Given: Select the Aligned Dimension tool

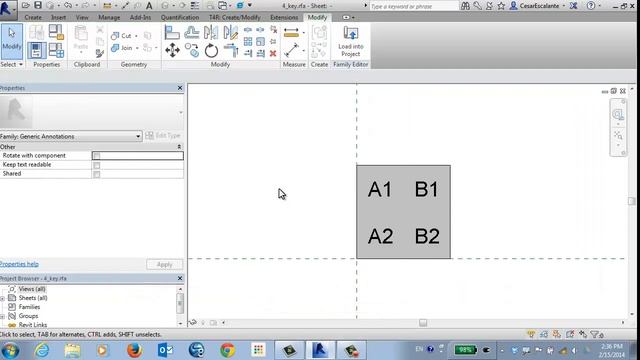Looking at the screenshot, I should pos(291,33).
